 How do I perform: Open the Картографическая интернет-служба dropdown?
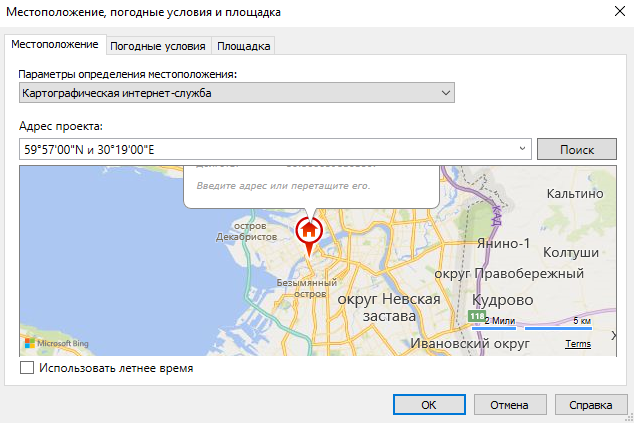pos(237,94)
